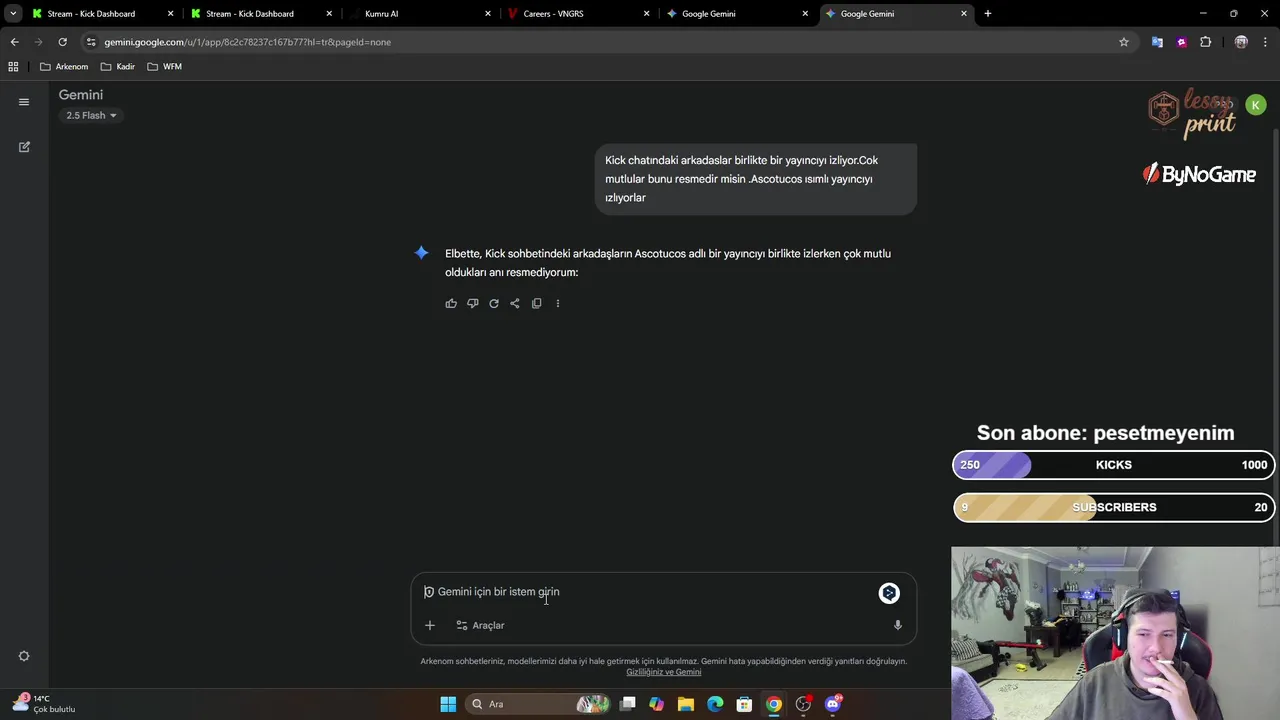Click the KICKS goal progress bar
The height and width of the screenshot is (720, 1280).
point(1114,465)
